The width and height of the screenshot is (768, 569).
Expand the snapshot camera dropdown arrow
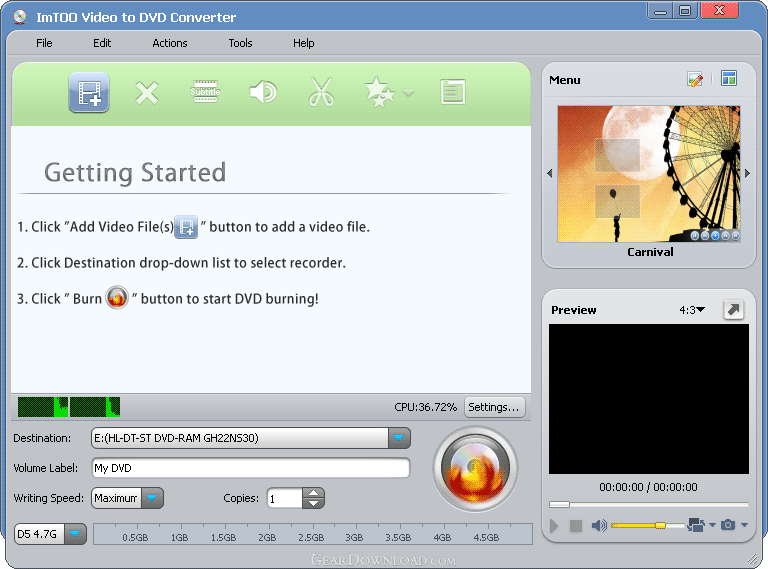tap(744, 525)
